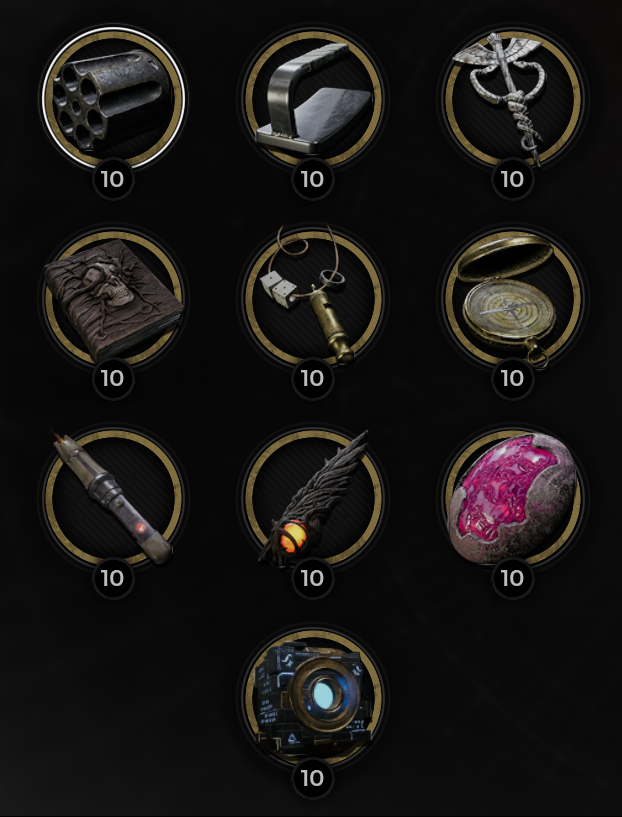The image size is (622, 817).
Task: Click level 10 badge under whistle necklace
Action: tap(313, 379)
